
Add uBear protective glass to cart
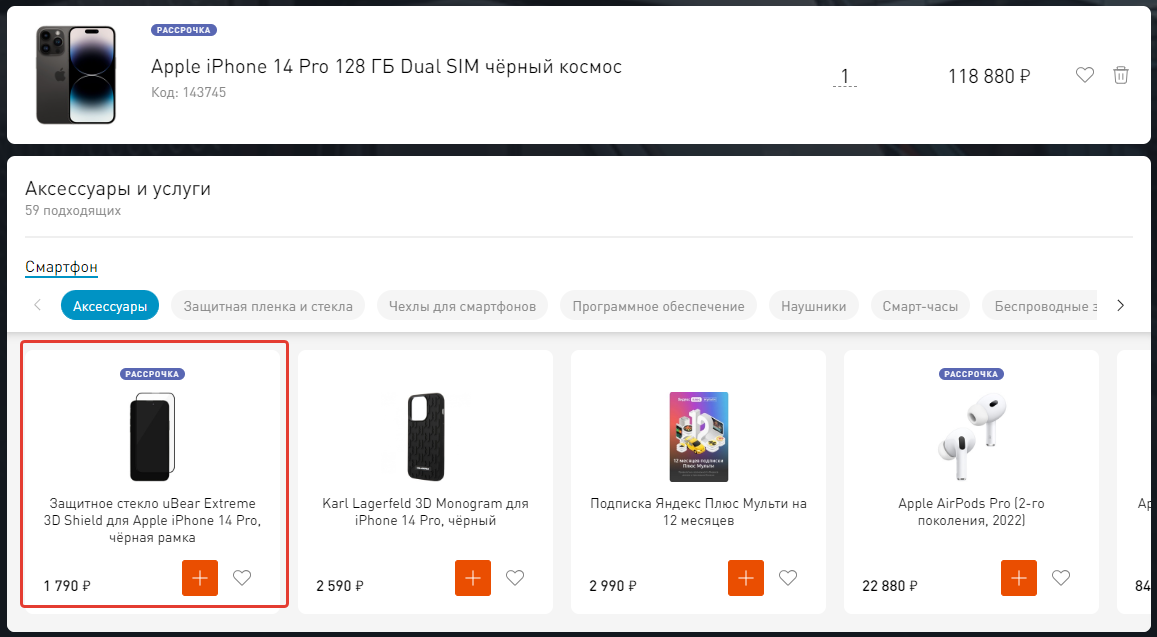click(200, 578)
